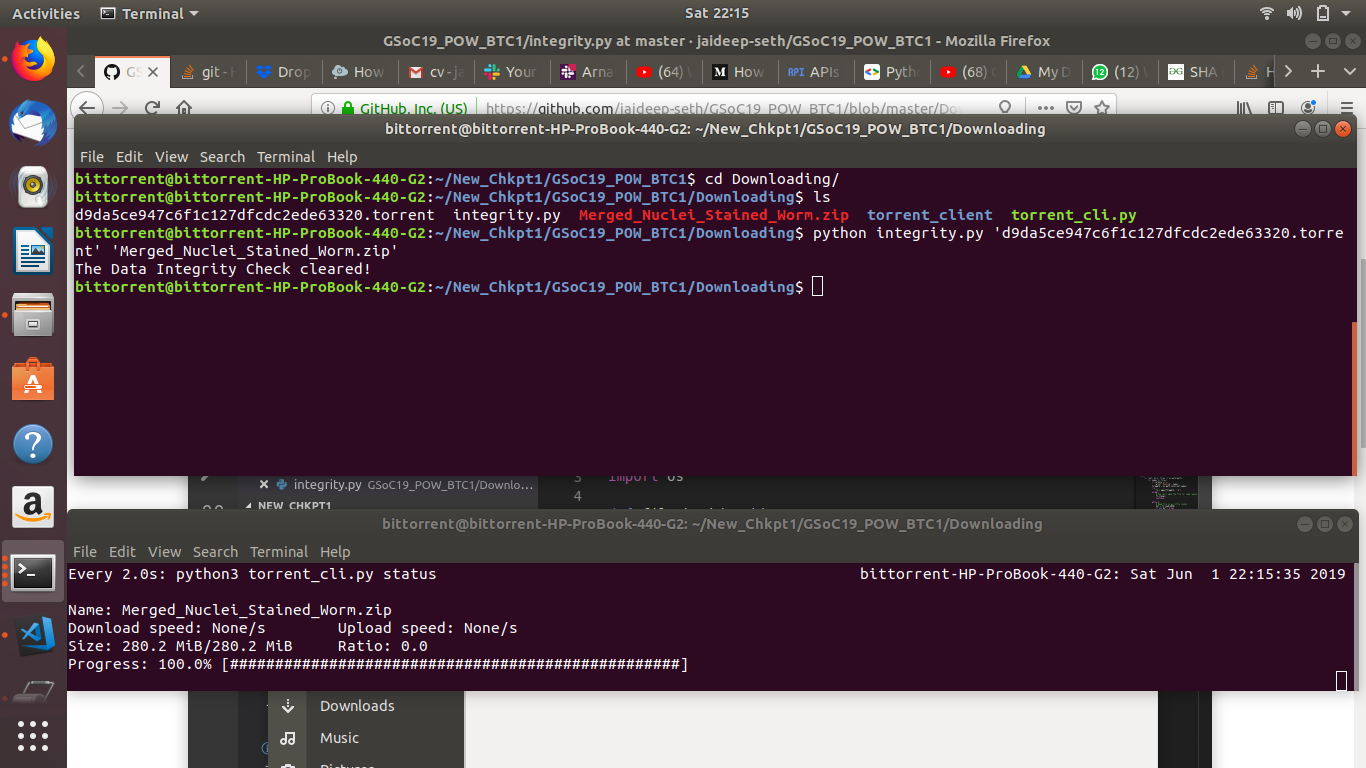Toggle Firefox sidebars icon

pyautogui.click(x=1276, y=108)
